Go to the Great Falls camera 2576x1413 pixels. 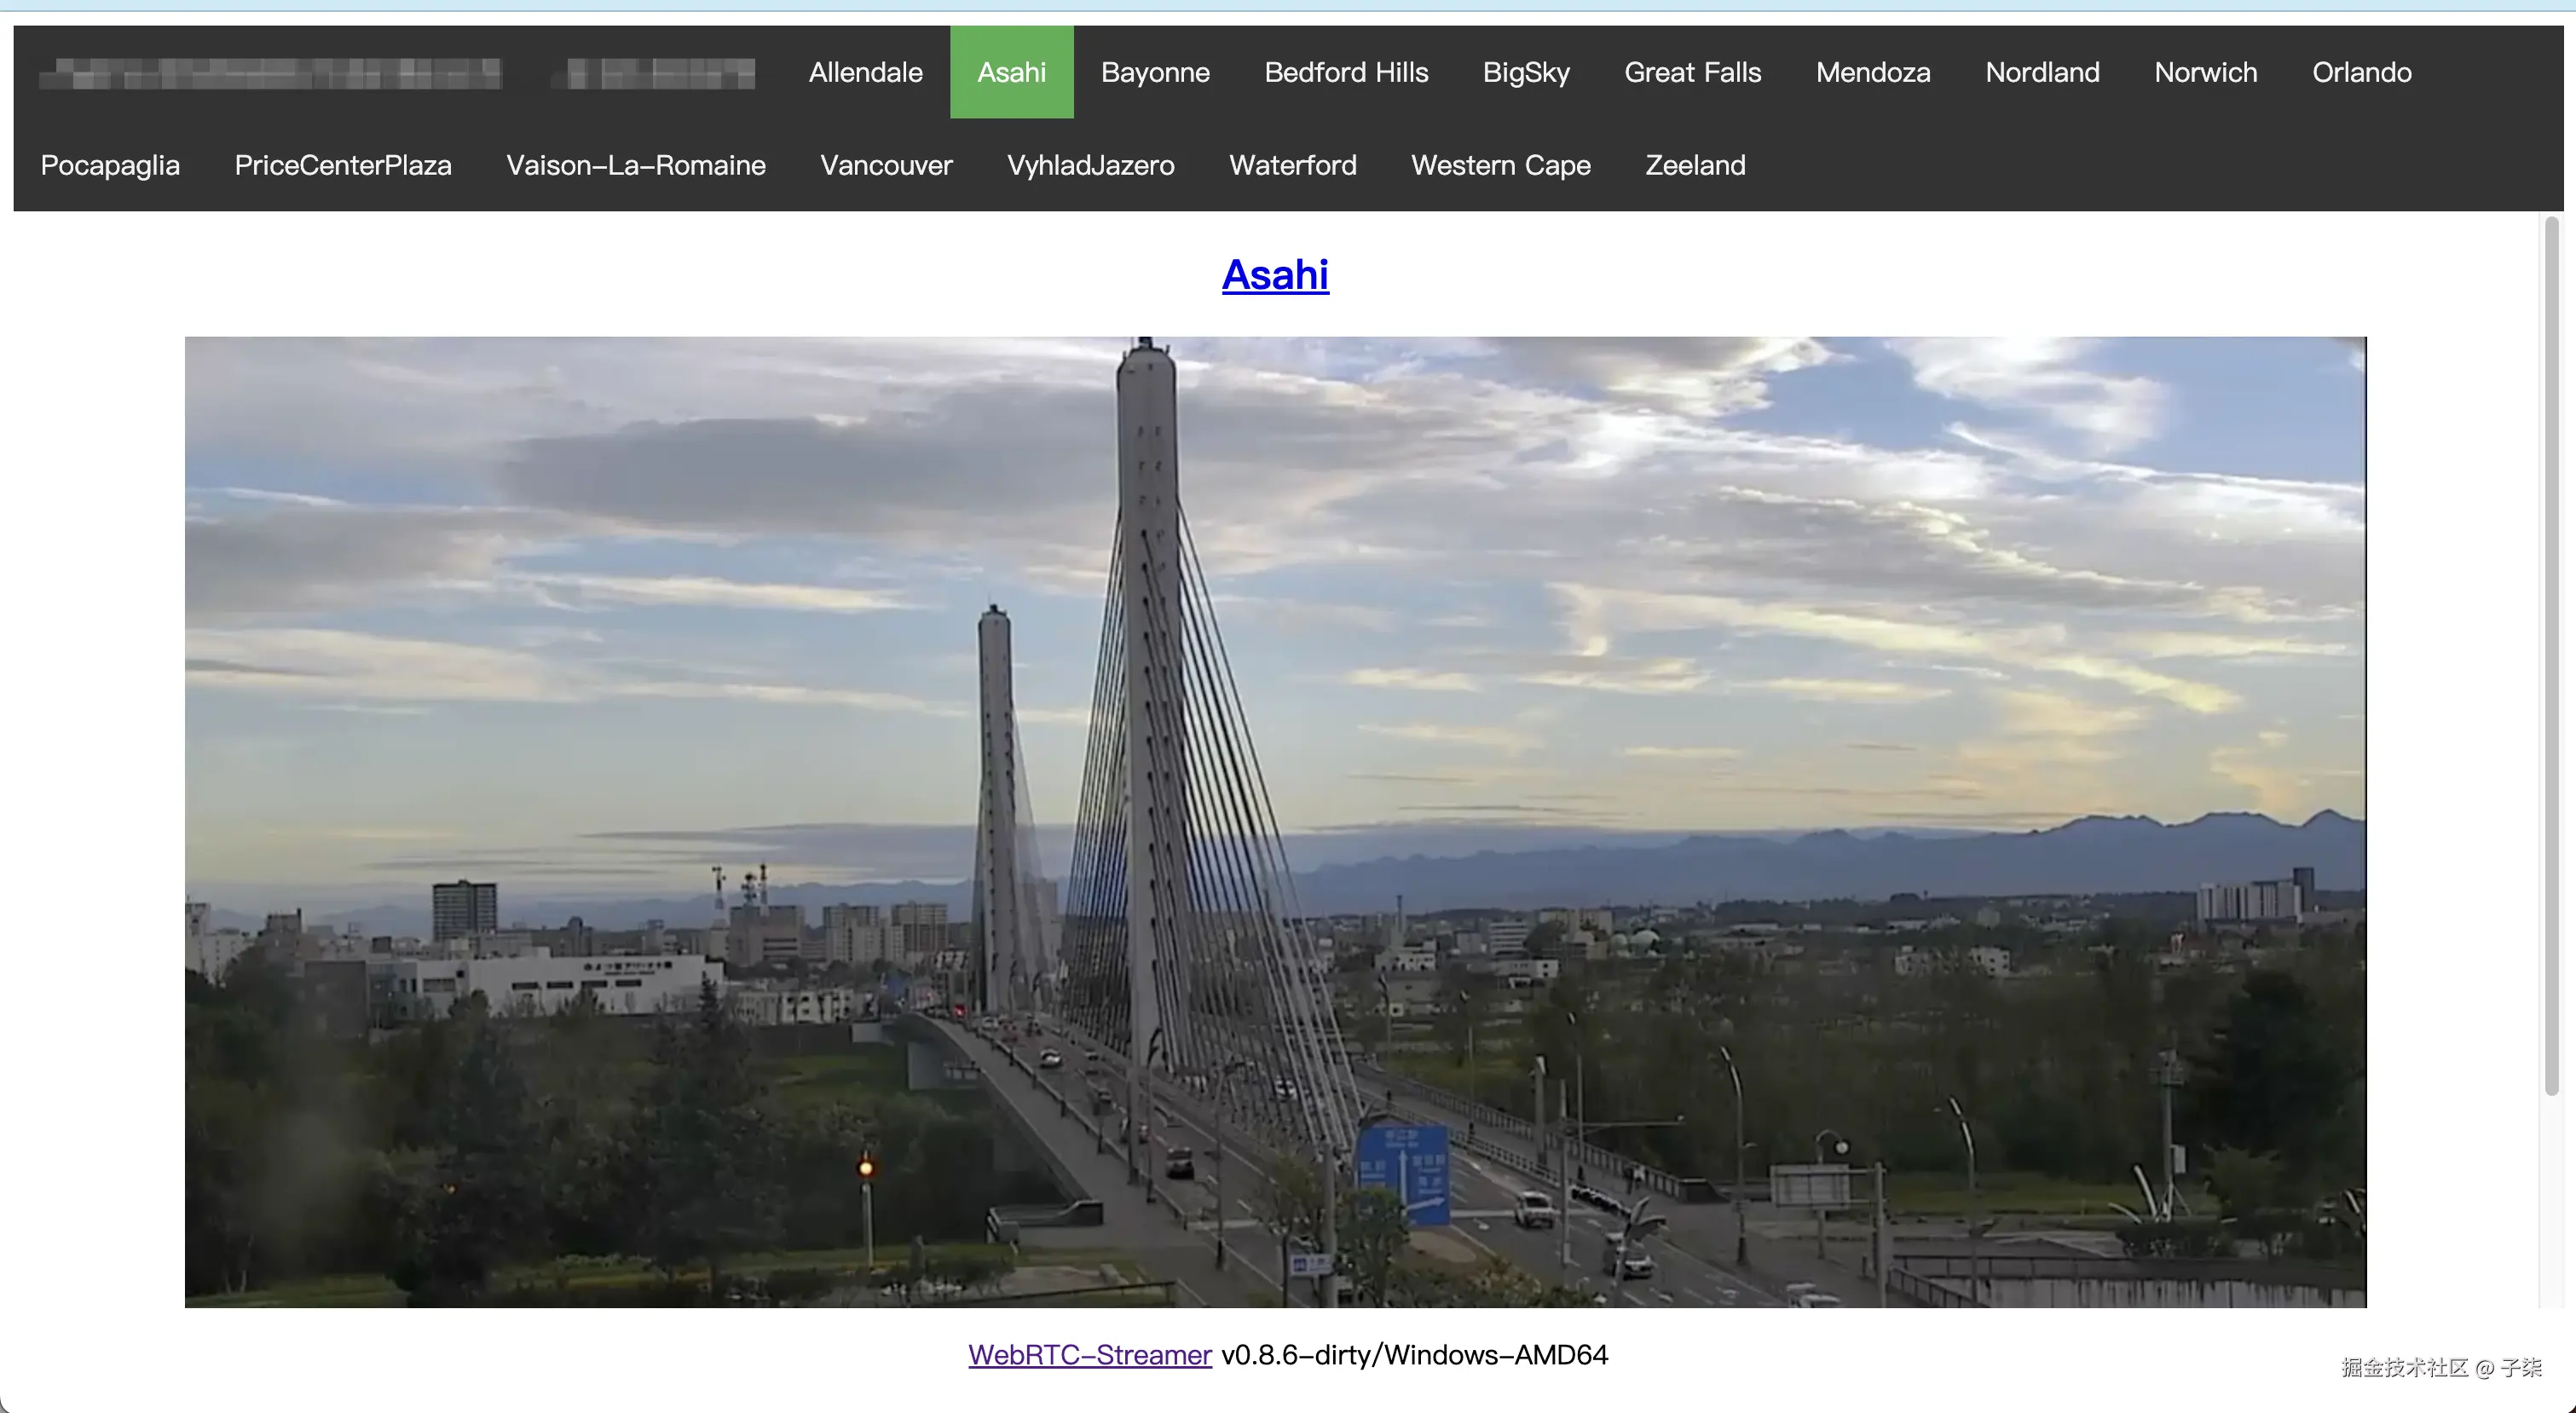coord(1692,72)
